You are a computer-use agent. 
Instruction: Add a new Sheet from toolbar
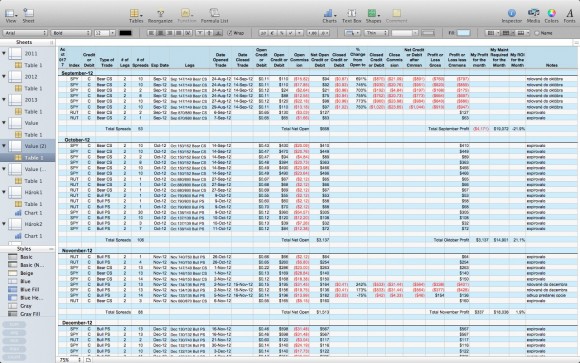tap(28, 16)
